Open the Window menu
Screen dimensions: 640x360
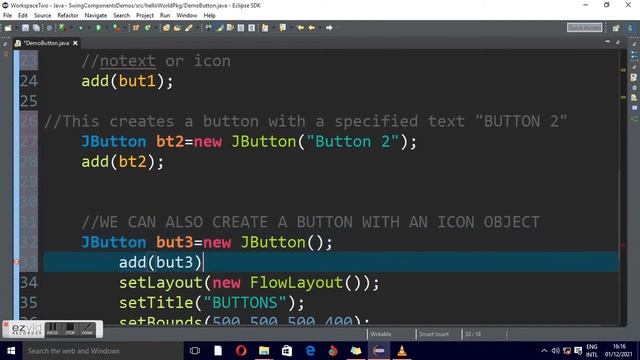tap(187, 16)
